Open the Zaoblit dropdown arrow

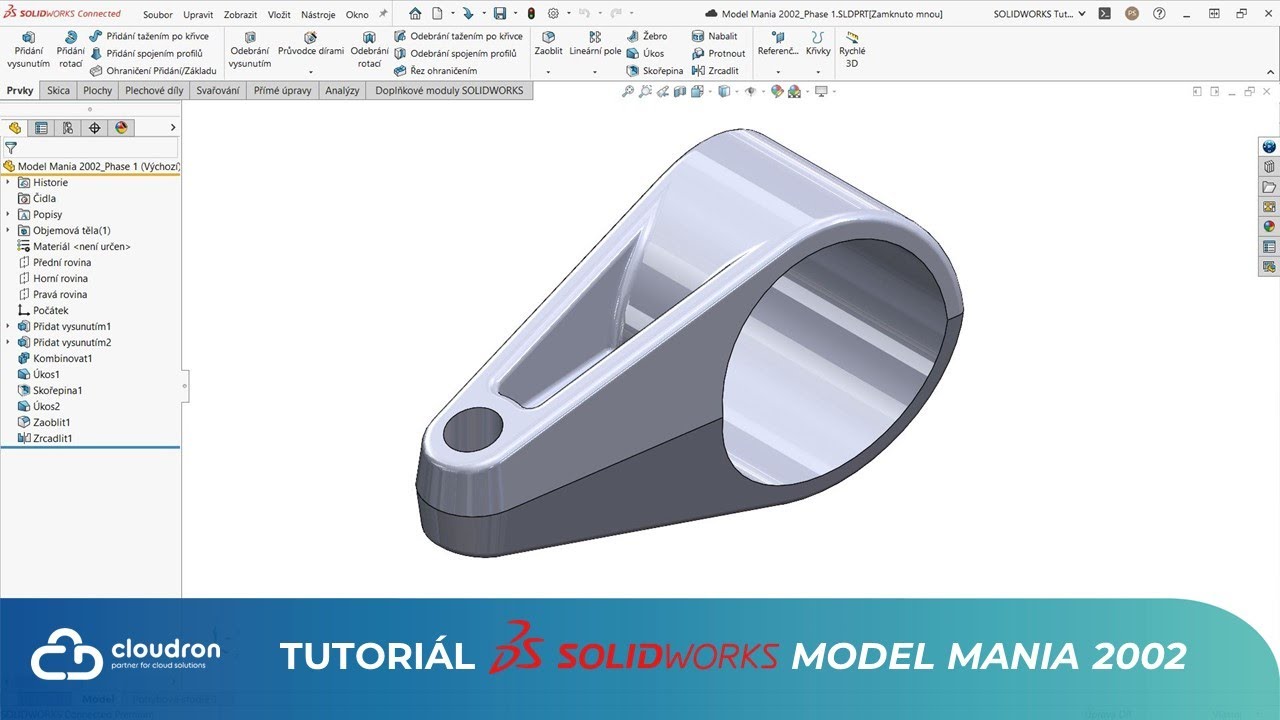tap(548, 72)
